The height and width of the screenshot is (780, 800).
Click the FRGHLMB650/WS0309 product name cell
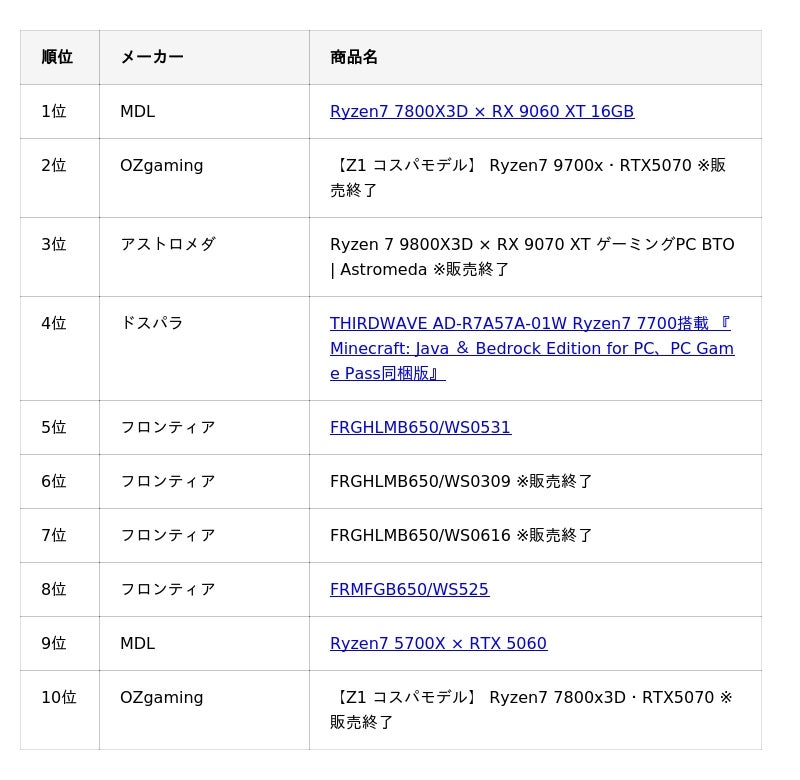[x=535, y=481]
